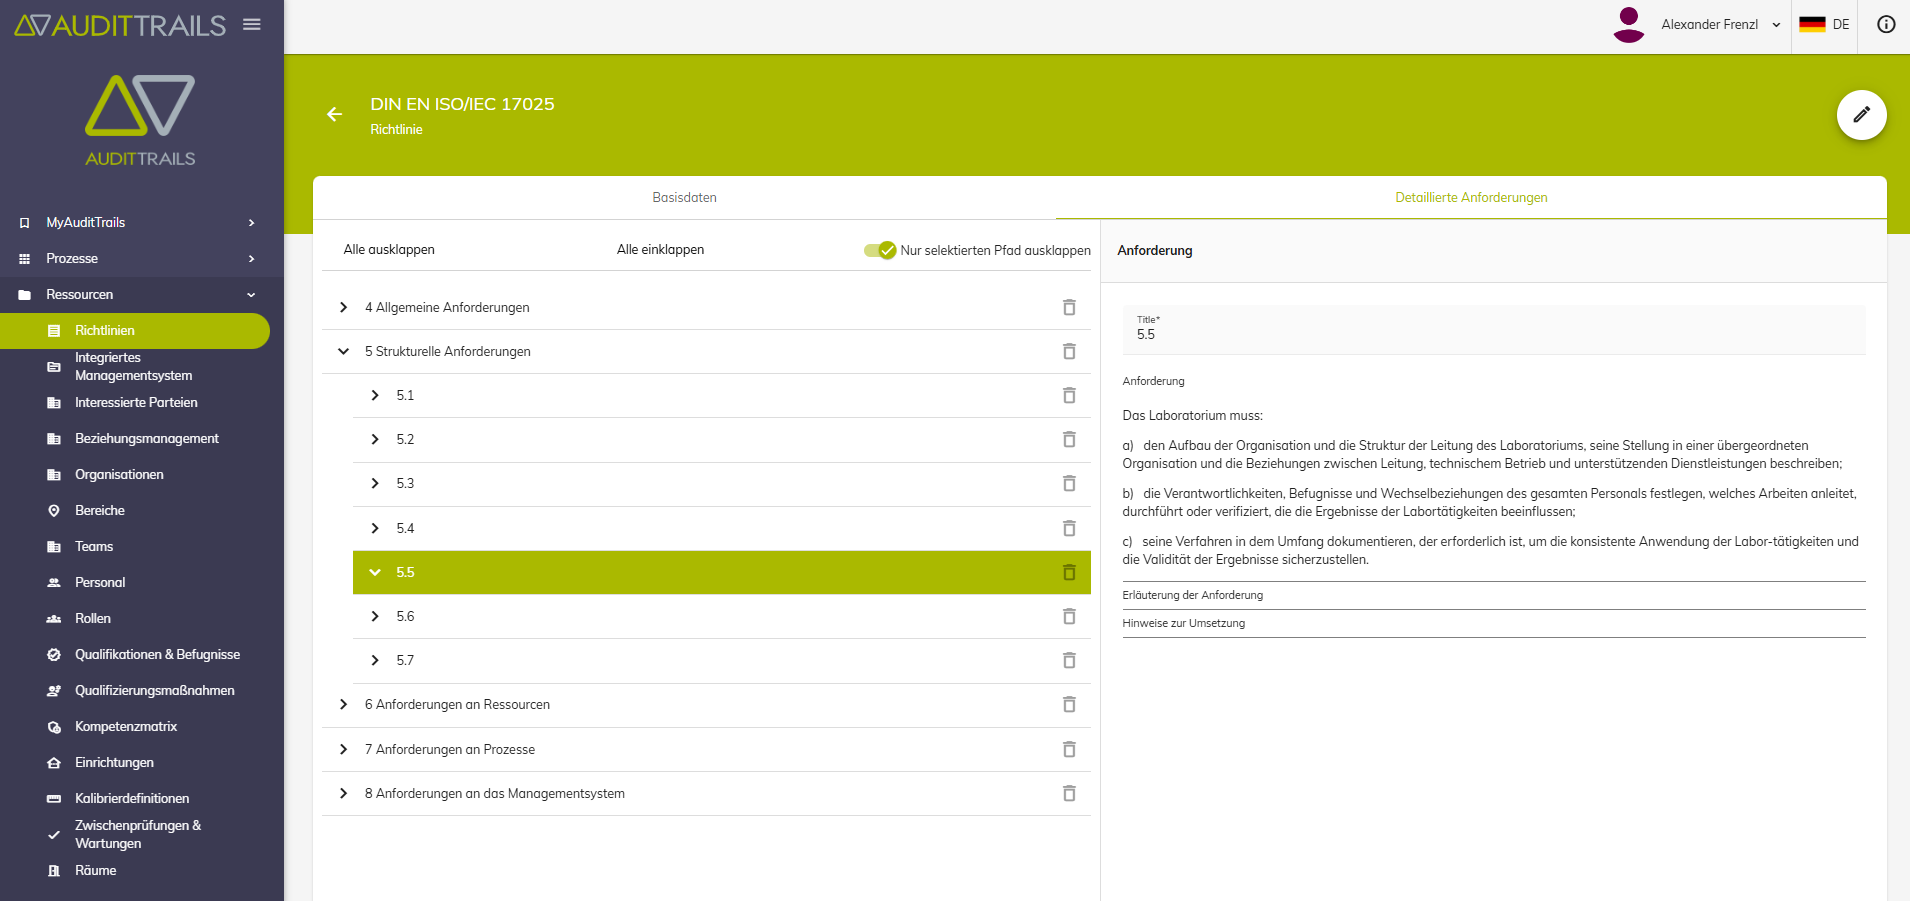The height and width of the screenshot is (901, 1910).
Task: Click the Einrichtungen sidebar icon
Action: pyautogui.click(x=54, y=762)
